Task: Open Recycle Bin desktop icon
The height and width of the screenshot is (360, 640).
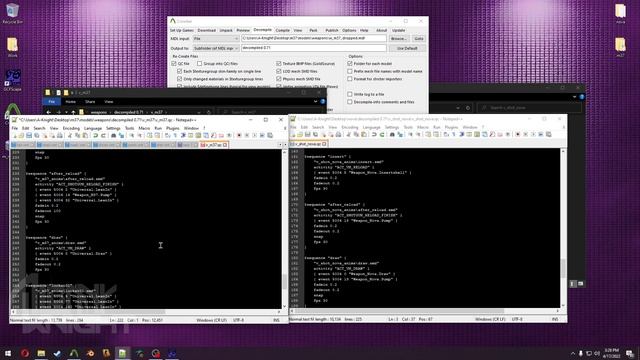Action: tap(12, 13)
